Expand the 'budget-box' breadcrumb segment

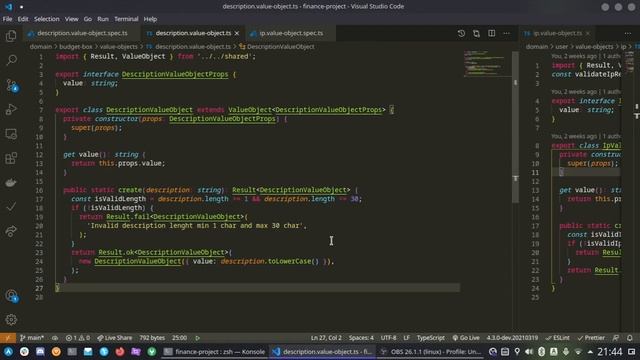76,47
